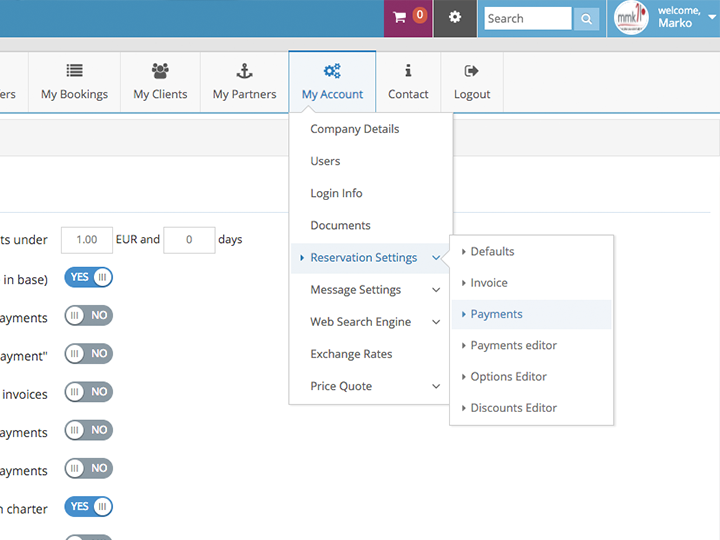Click the EUR amount field showing 1.00

87,240
